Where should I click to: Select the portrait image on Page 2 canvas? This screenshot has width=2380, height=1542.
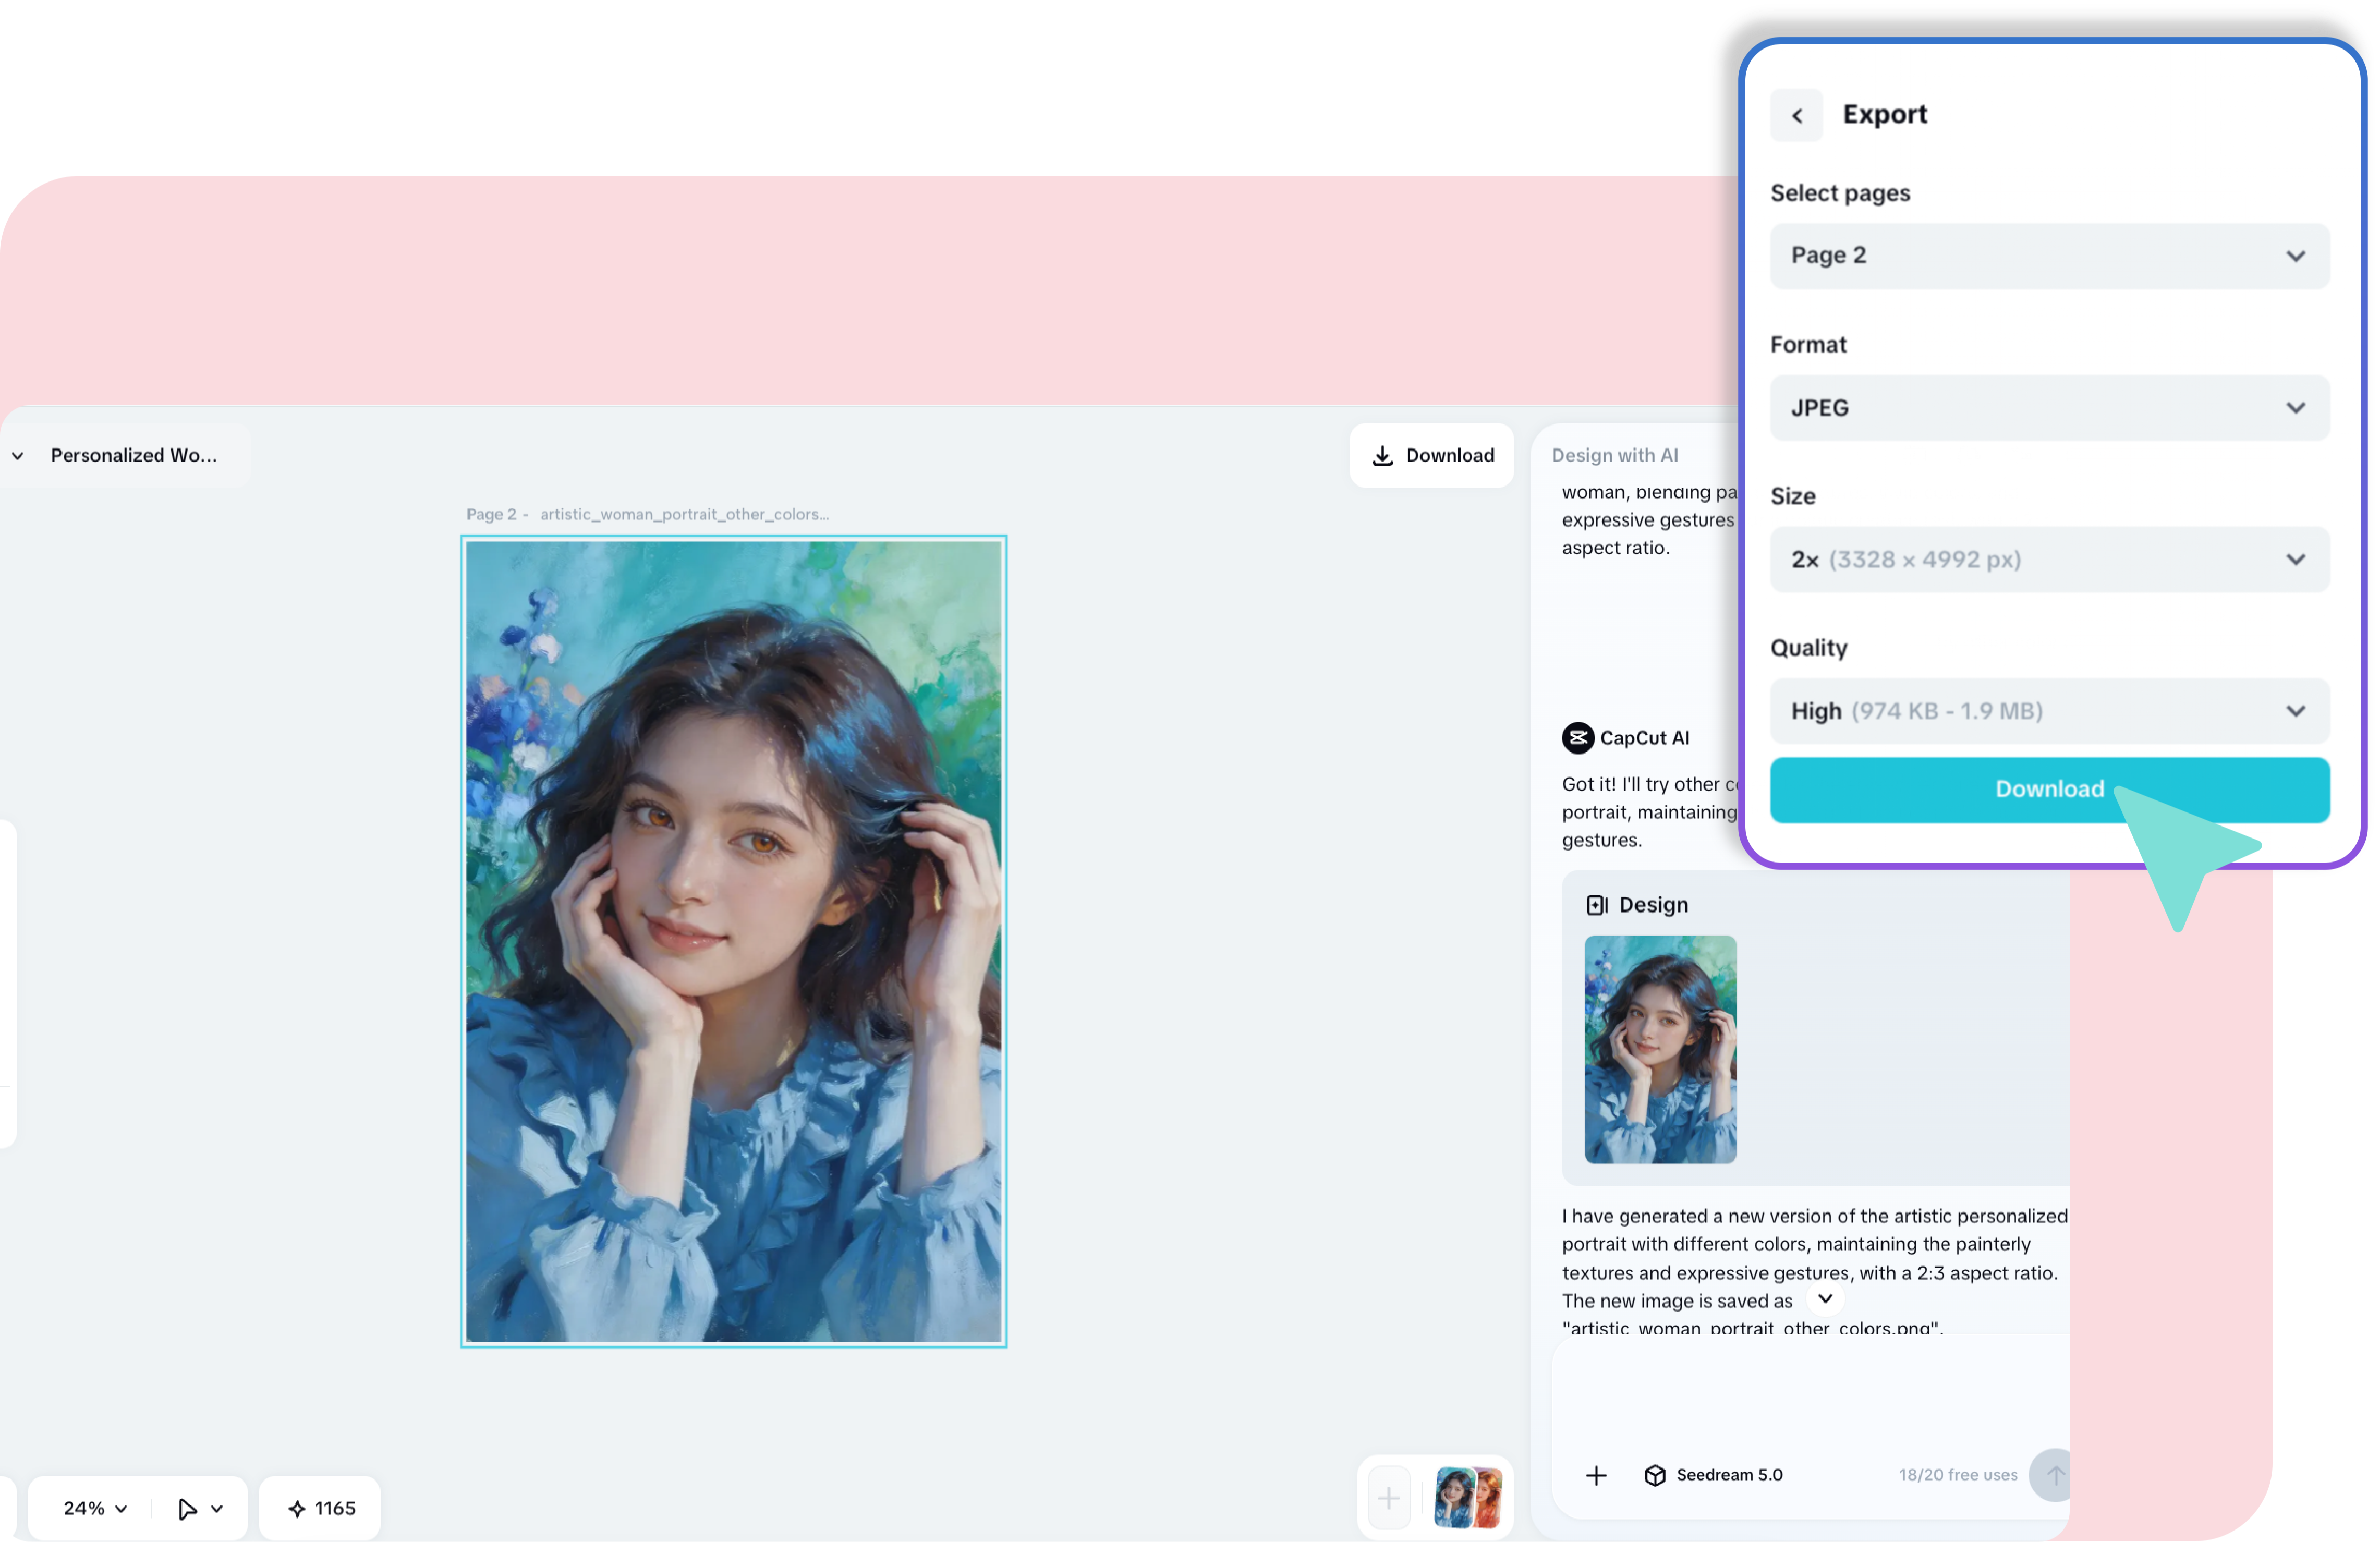[x=733, y=941]
